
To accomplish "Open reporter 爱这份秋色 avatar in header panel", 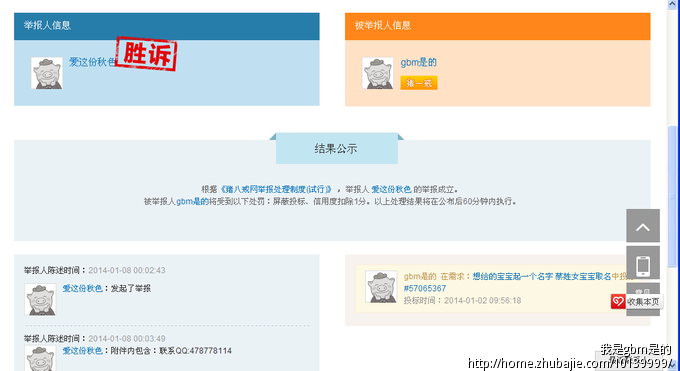I will point(47,73).
